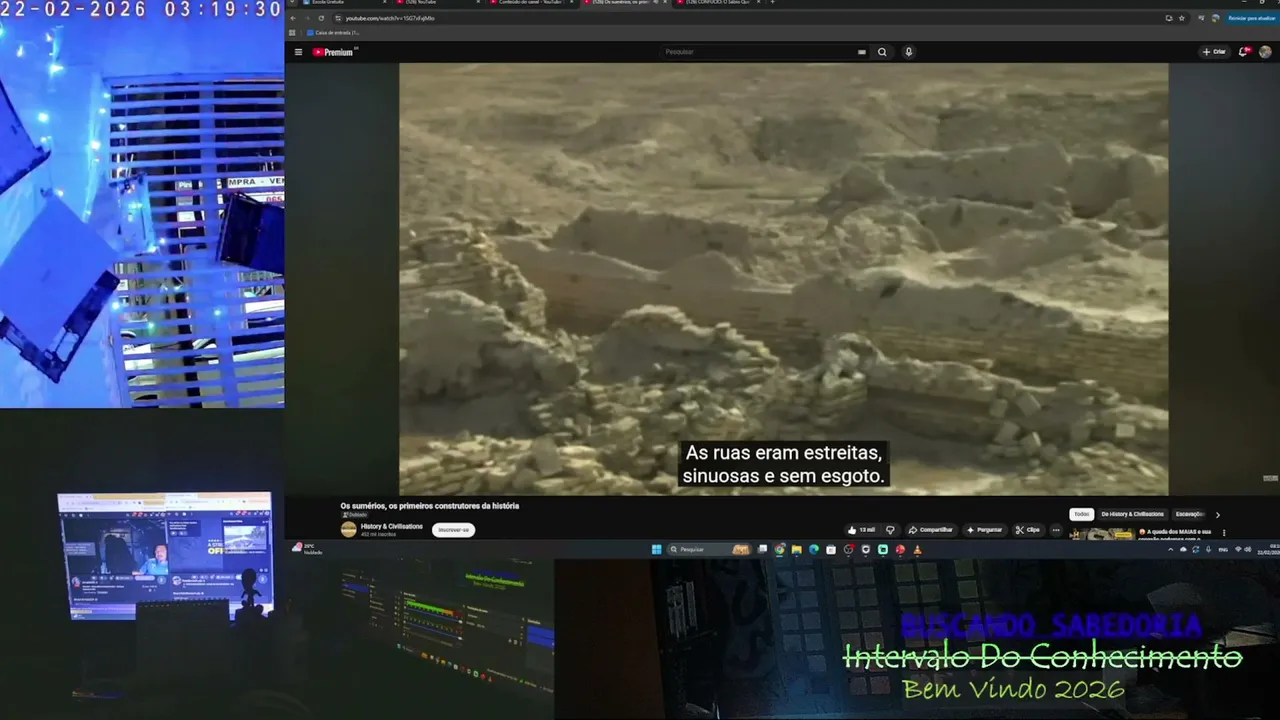
Task: Bookmark this page with the star icon
Action: click(x=1182, y=18)
